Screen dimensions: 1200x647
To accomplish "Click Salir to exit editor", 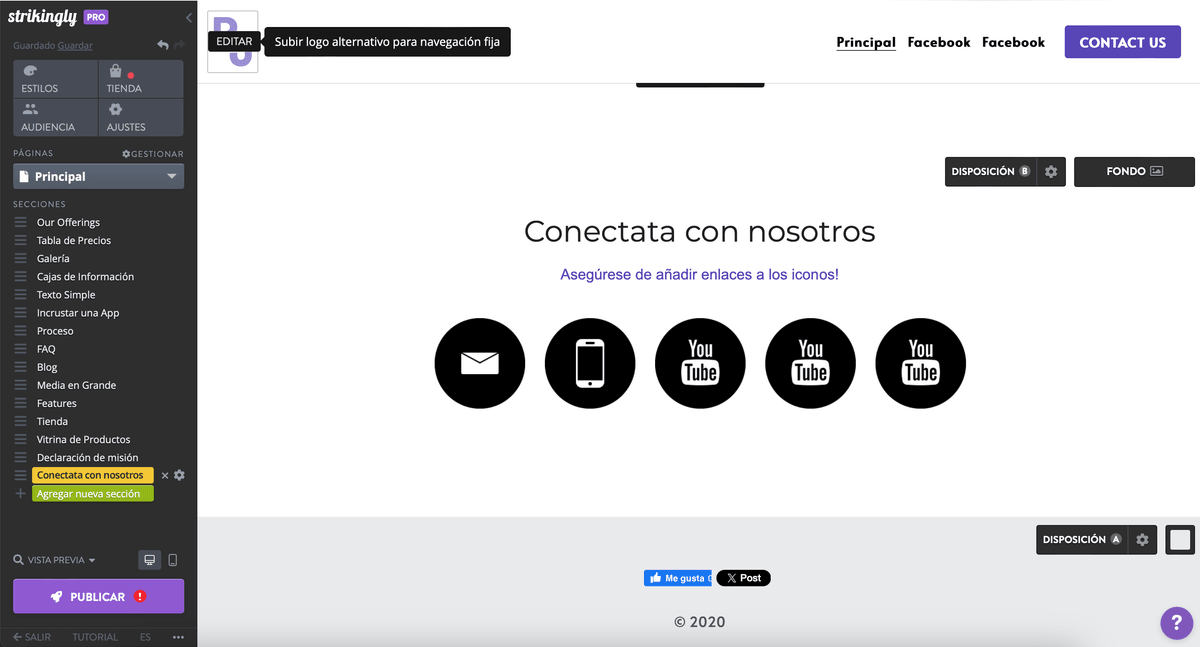I will pos(32,637).
